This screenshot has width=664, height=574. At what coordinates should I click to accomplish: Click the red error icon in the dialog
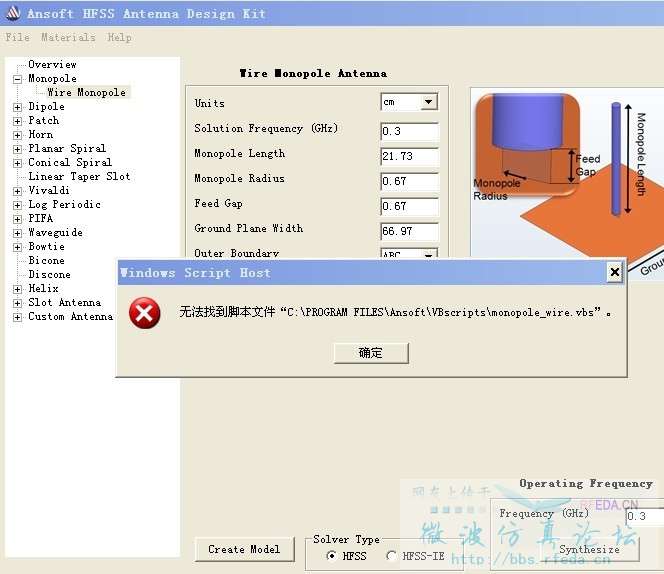(x=144, y=313)
